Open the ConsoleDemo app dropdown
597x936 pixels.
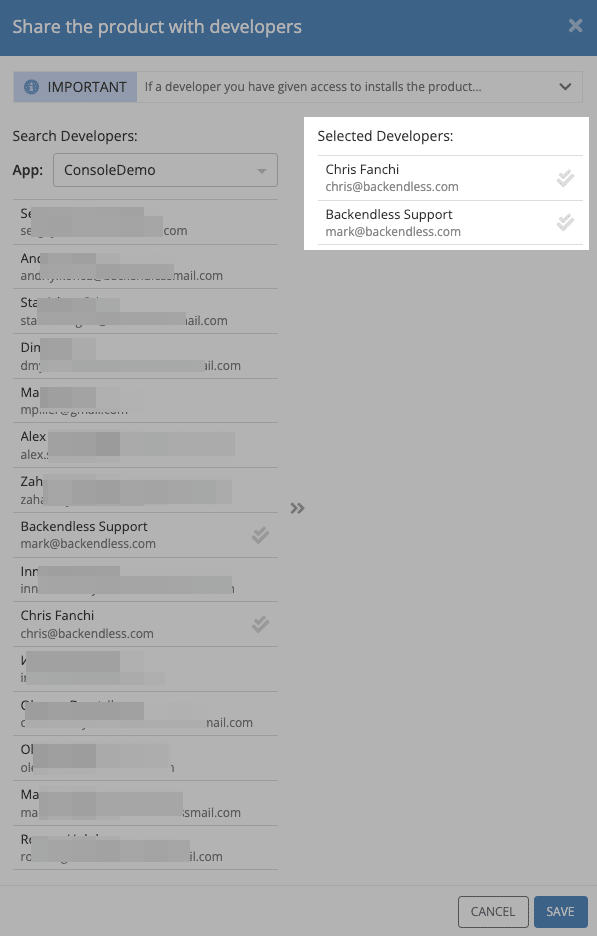165,170
